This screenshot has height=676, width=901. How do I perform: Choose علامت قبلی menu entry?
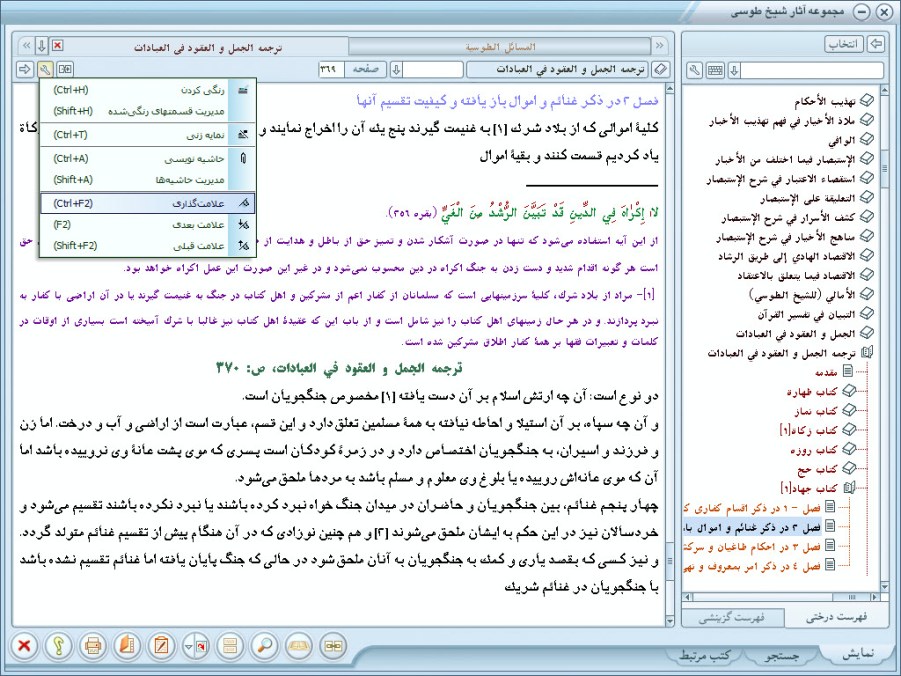148,245
